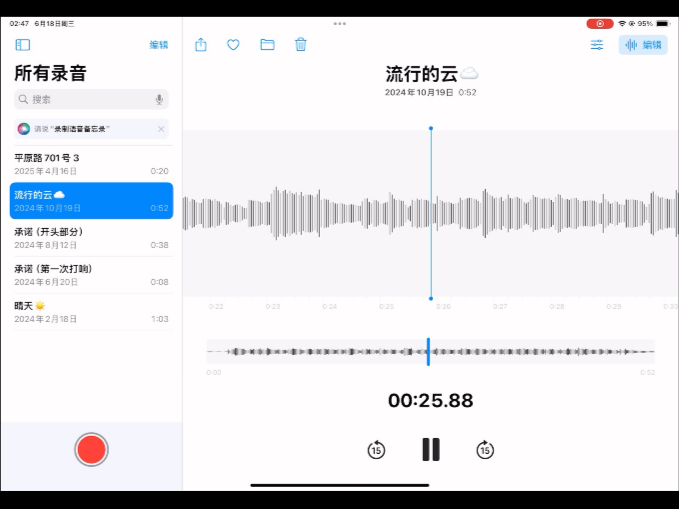The height and width of the screenshot is (509, 679).
Task: Click the 00:25.88 time display
Action: click(430, 400)
